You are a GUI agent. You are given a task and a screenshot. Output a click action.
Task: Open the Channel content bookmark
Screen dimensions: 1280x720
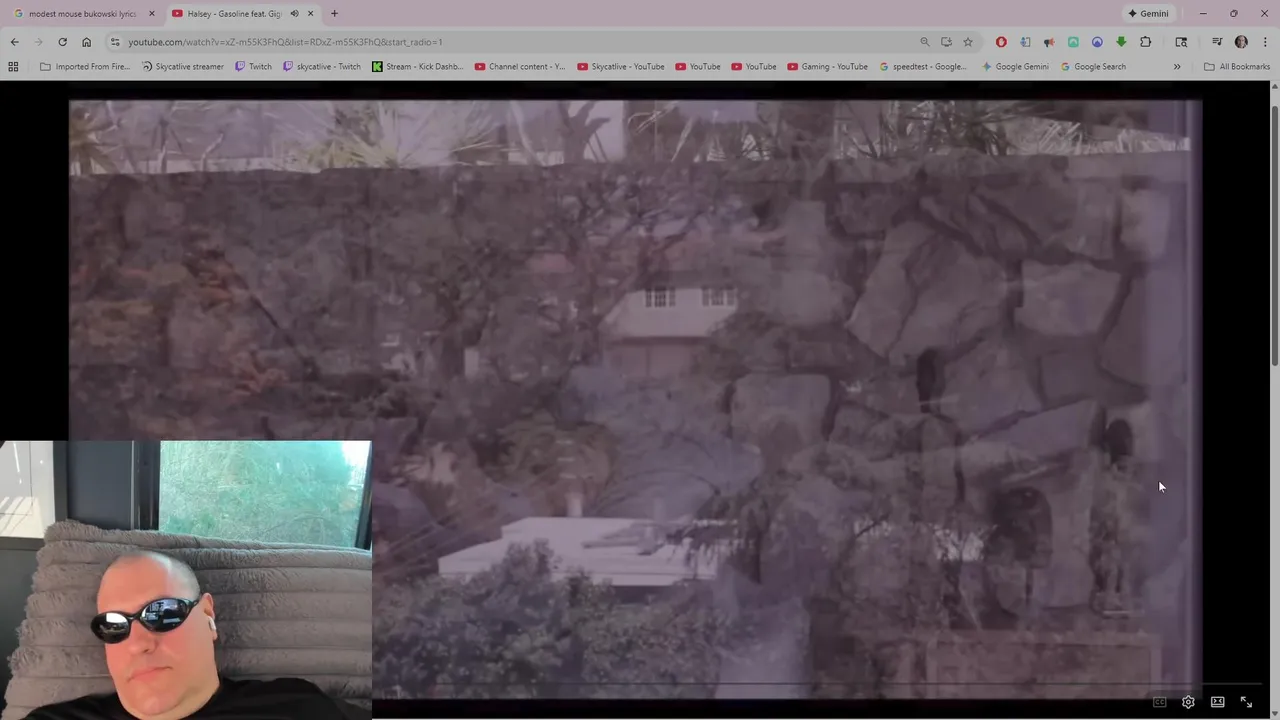520,67
